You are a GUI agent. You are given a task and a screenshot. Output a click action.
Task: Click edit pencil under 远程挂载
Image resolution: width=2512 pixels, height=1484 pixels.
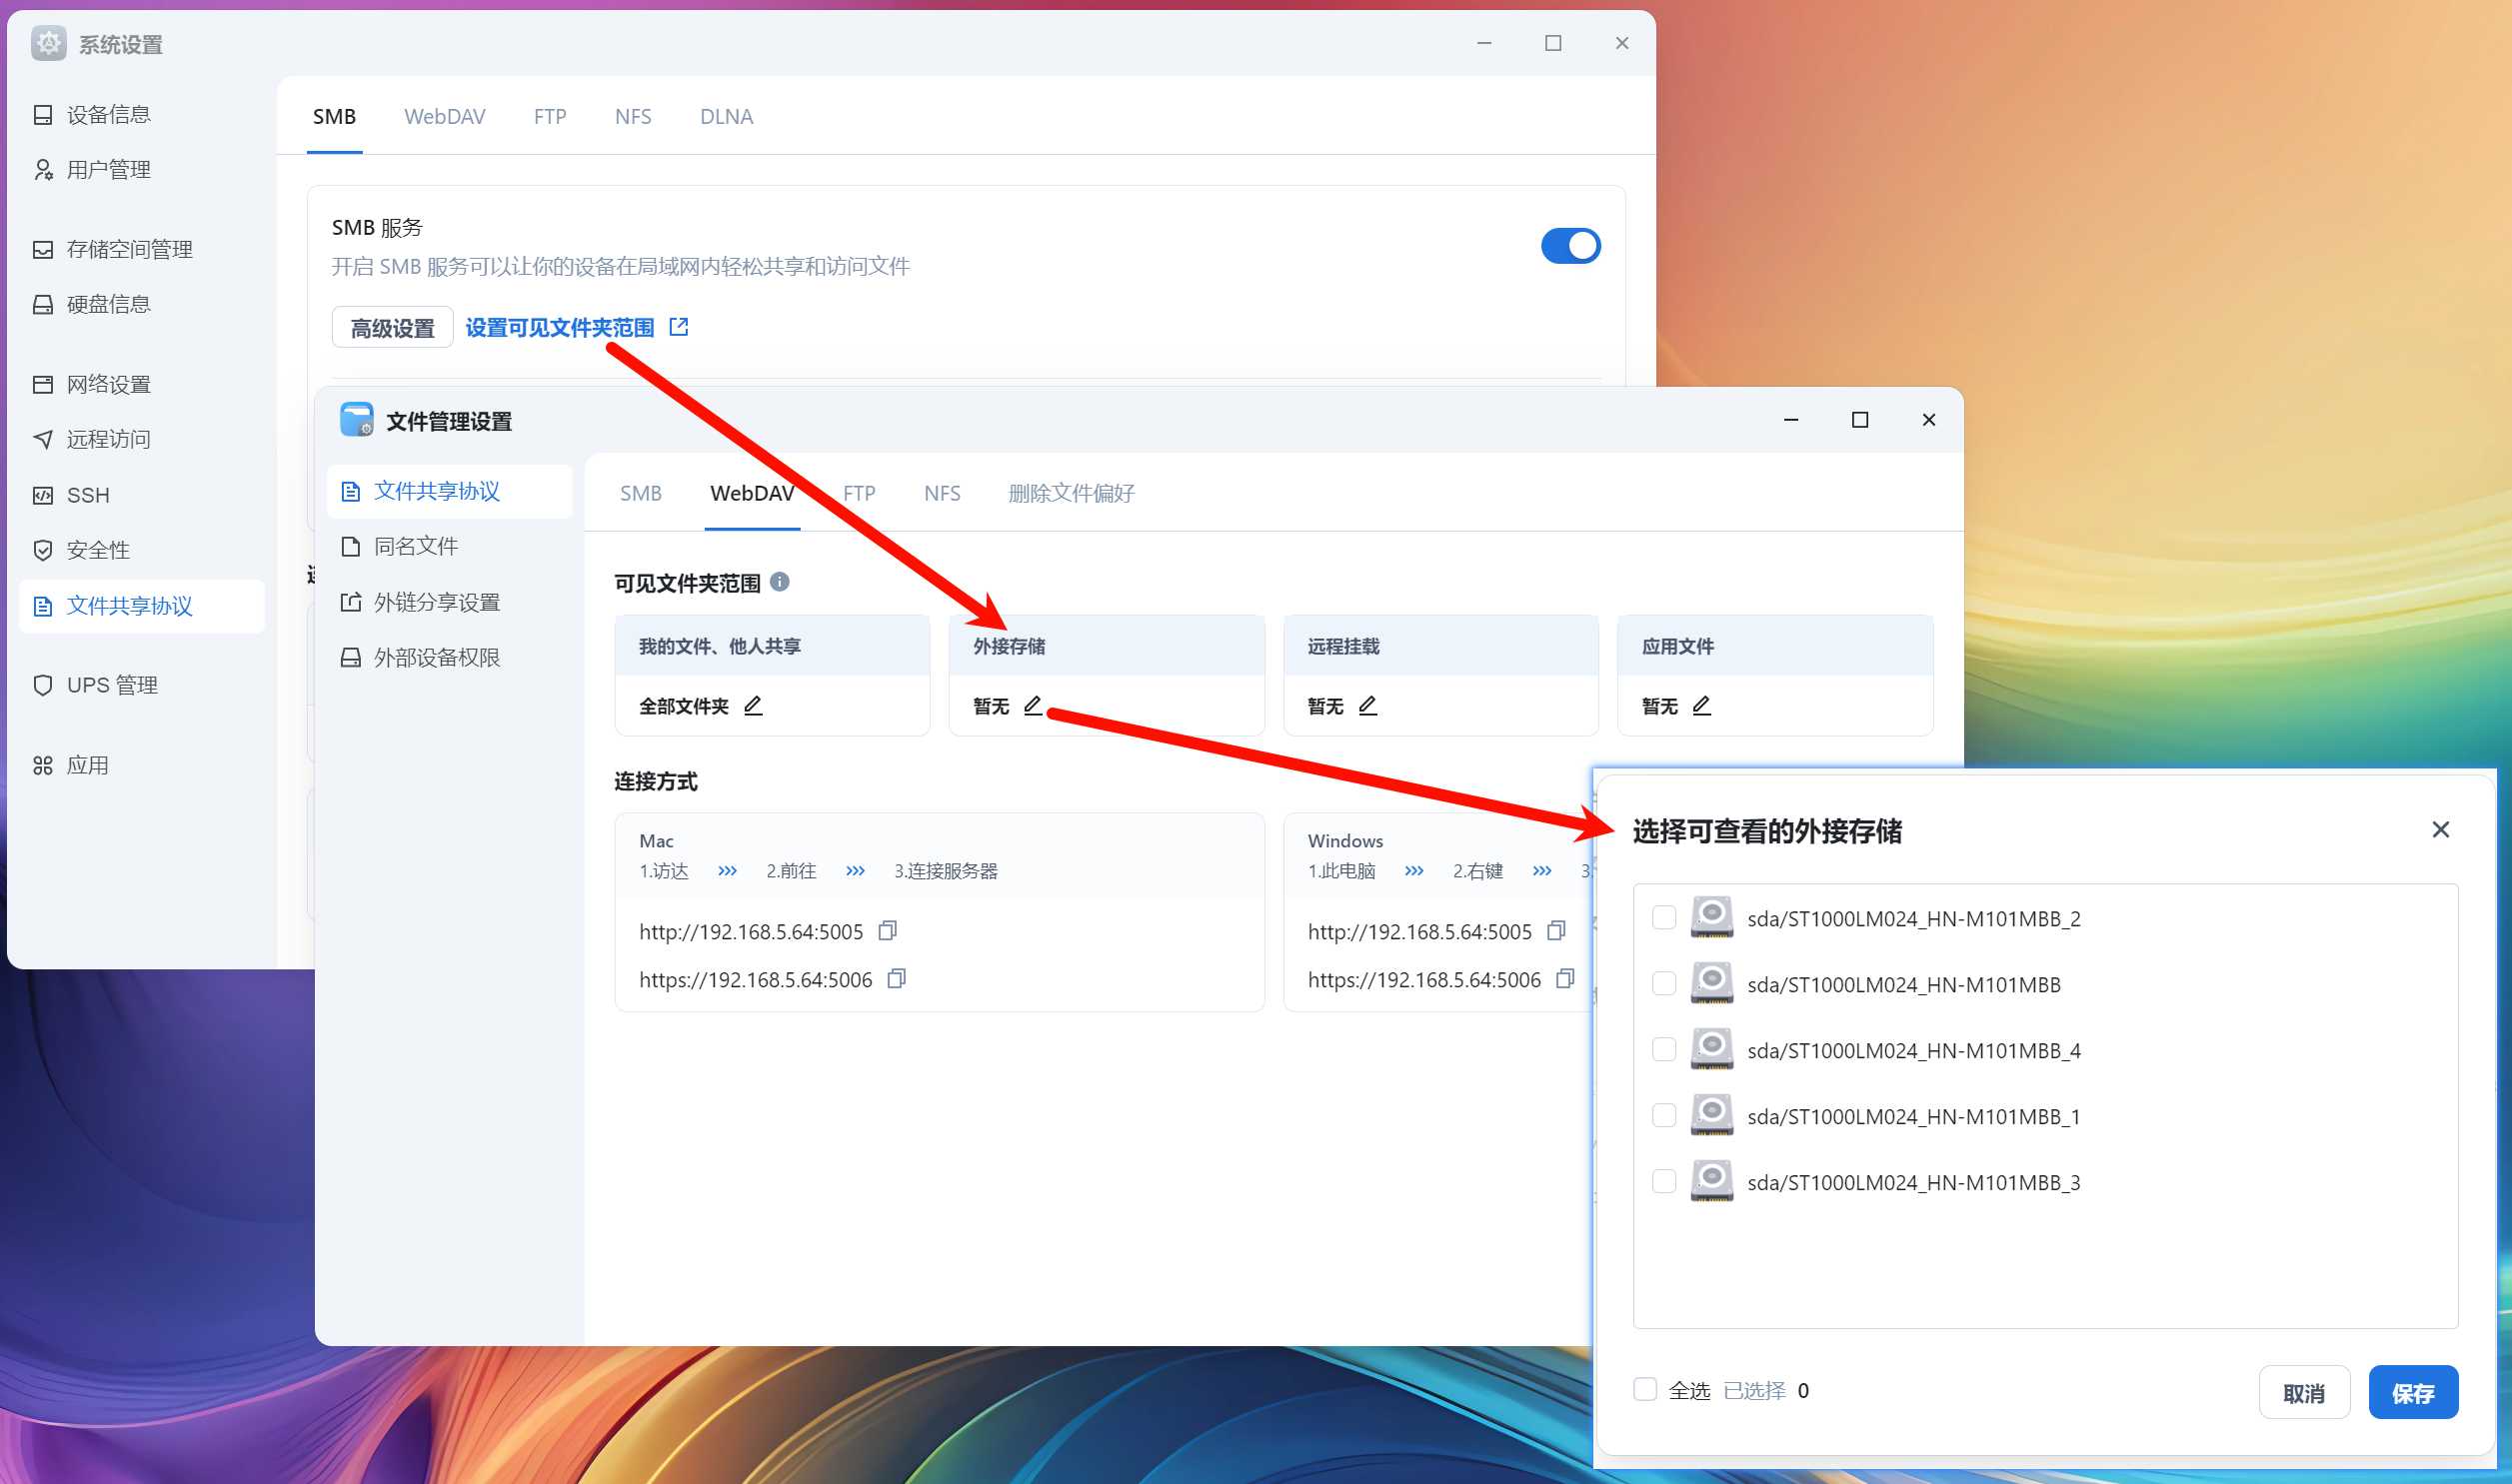(x=1367, y=706)
